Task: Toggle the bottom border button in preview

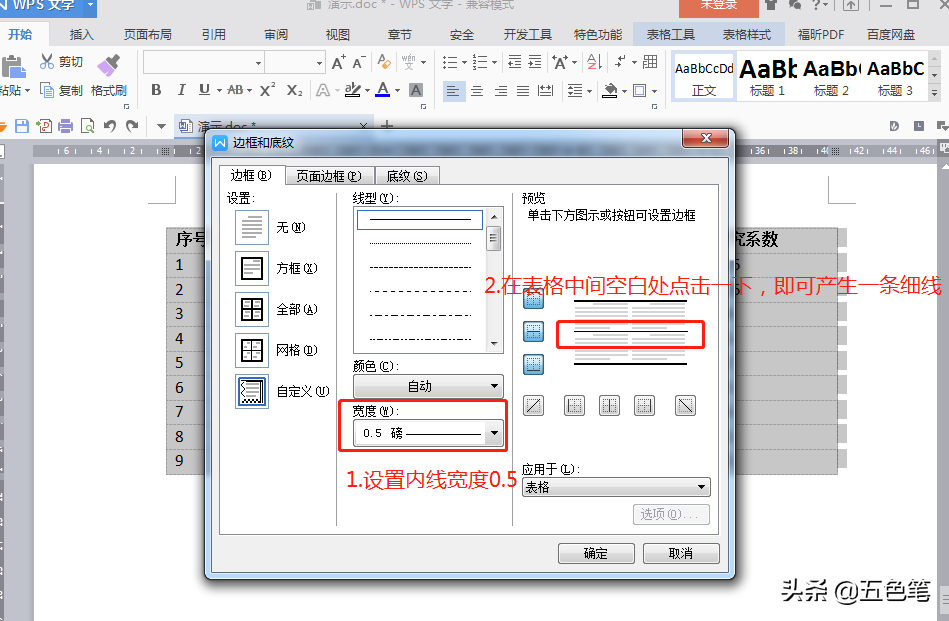Action: 533,364
